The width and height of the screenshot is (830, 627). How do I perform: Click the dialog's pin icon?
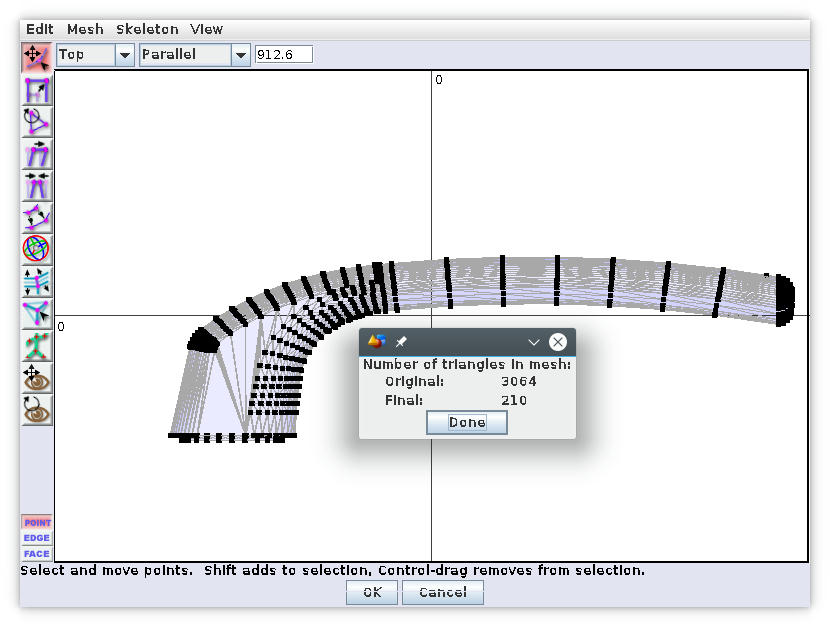401,342
